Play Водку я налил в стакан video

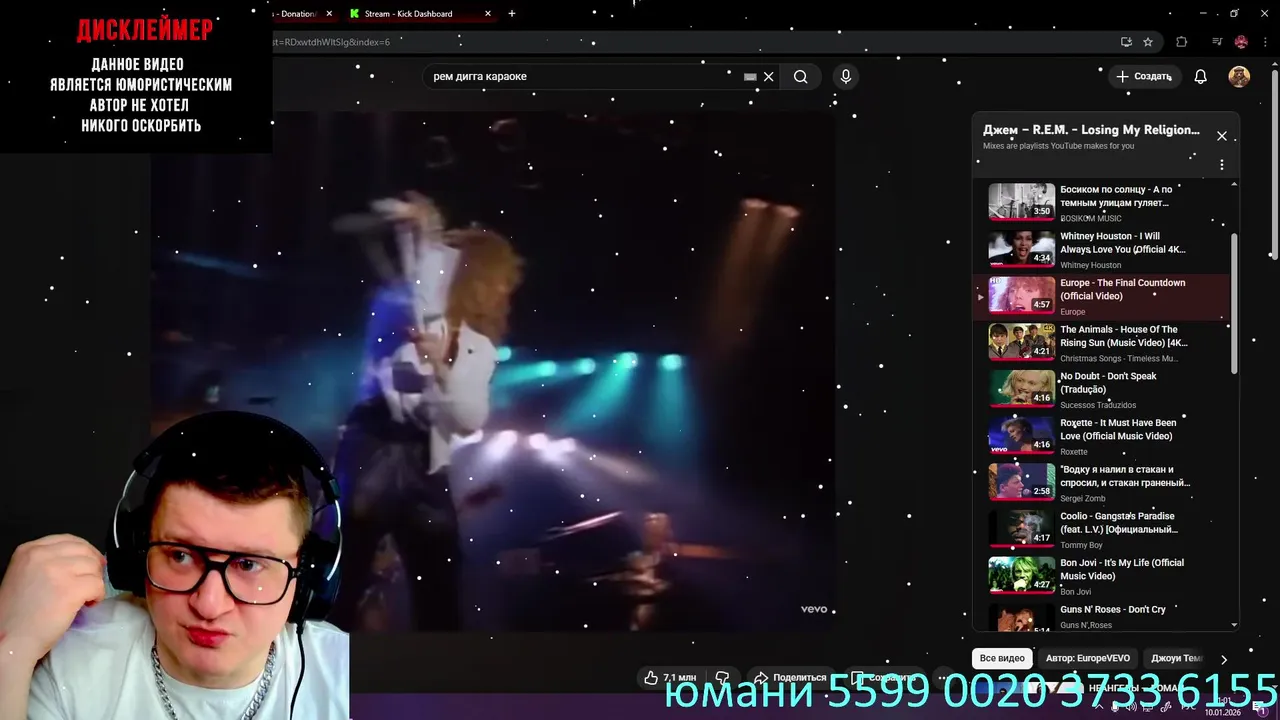pyautogui.click(x=1102, y=483)
